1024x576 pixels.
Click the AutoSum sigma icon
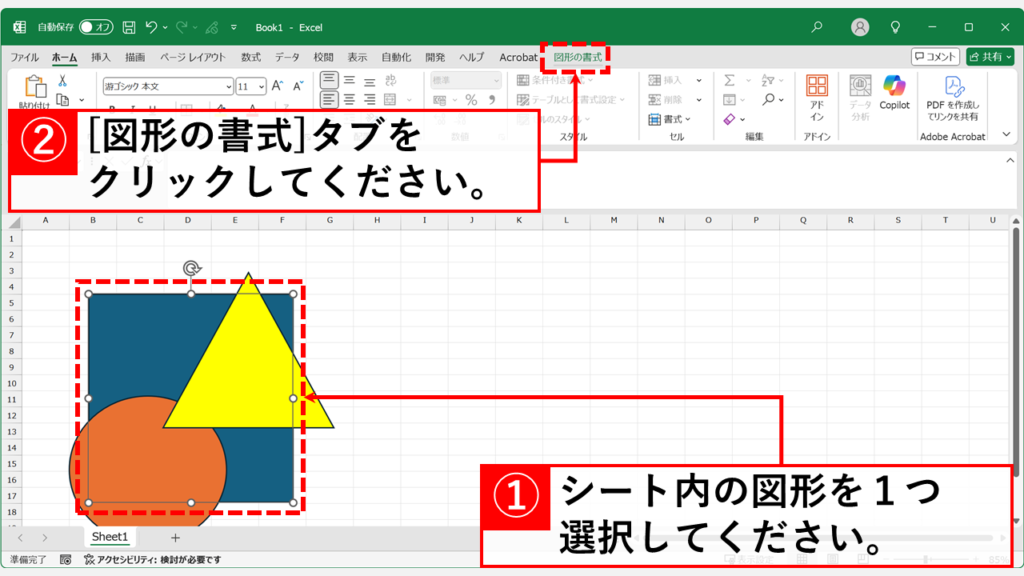point(729,80)
